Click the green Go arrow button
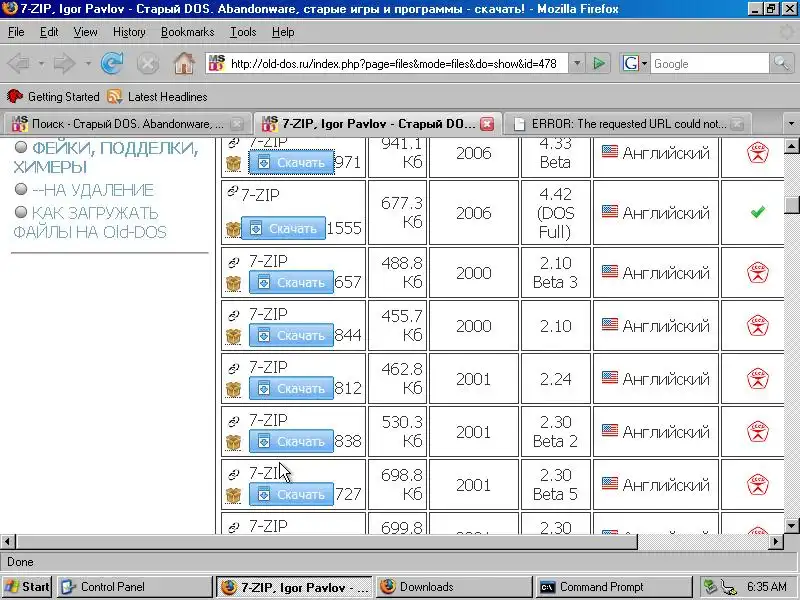The width and height of the screenshot is (800, 600). point(598,64)
